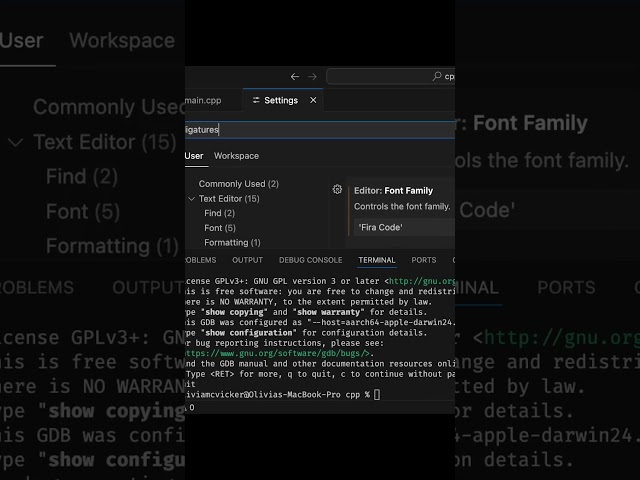Viewport: 640px width, 480px height.
Task: Click the Editor: Font Family setting title
Action: pos(393,191)
